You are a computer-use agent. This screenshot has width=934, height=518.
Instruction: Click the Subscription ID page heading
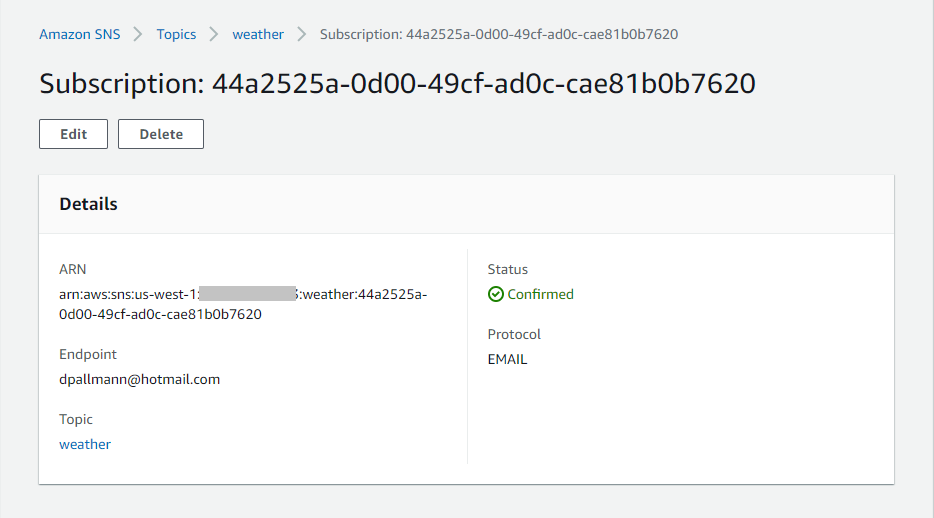pos(397,83)
